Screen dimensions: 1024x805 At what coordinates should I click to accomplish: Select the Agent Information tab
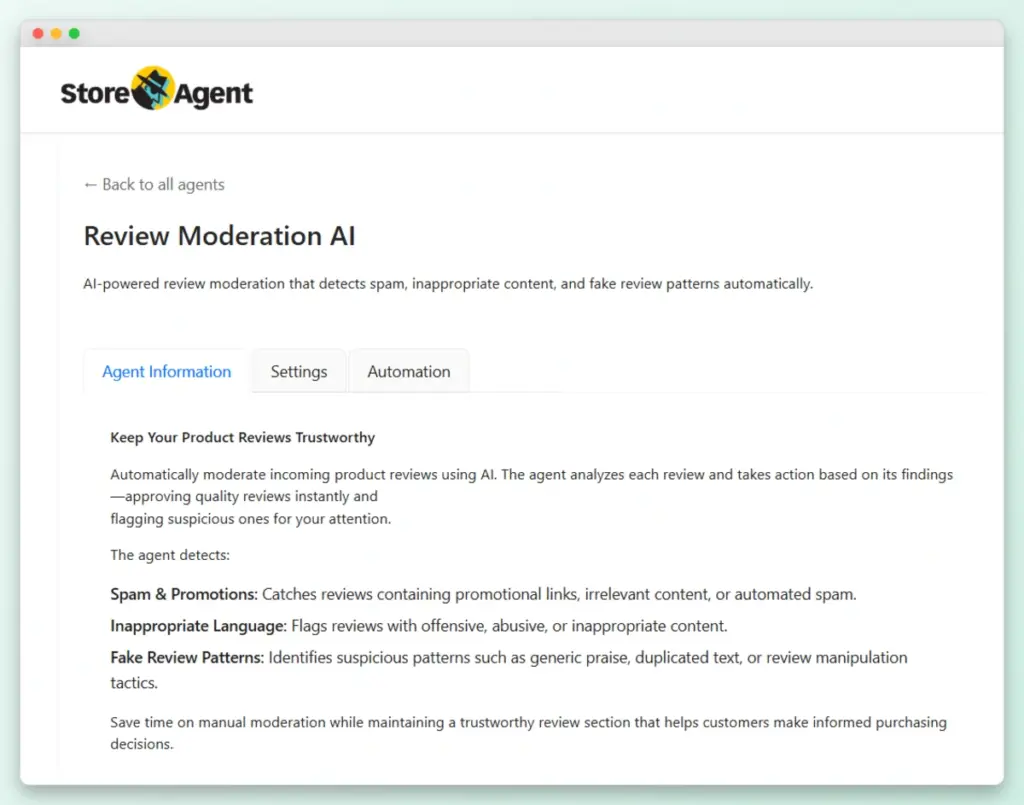coord(166,371)
